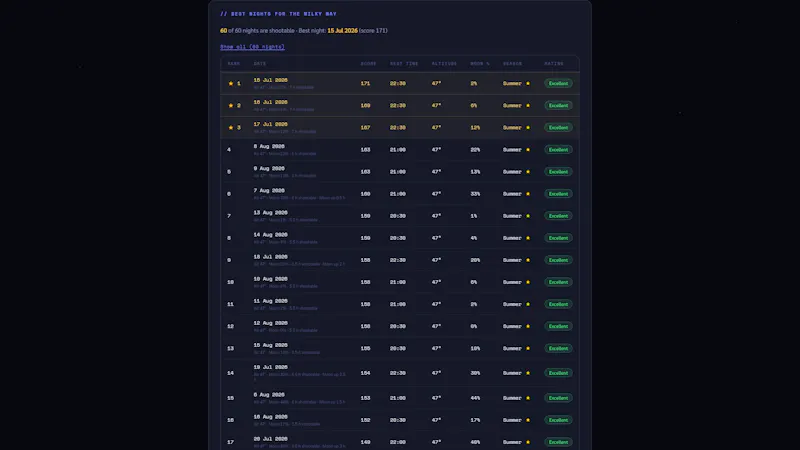This screenshot has width=800, height=450.
Task: Click the Excellent badge for 17 Jul 2026
Action: [x=558, y=128]
